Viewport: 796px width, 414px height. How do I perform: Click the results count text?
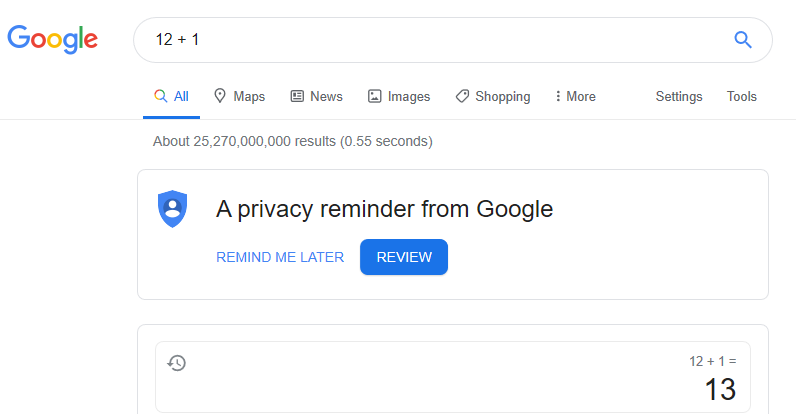click(292, 141)
